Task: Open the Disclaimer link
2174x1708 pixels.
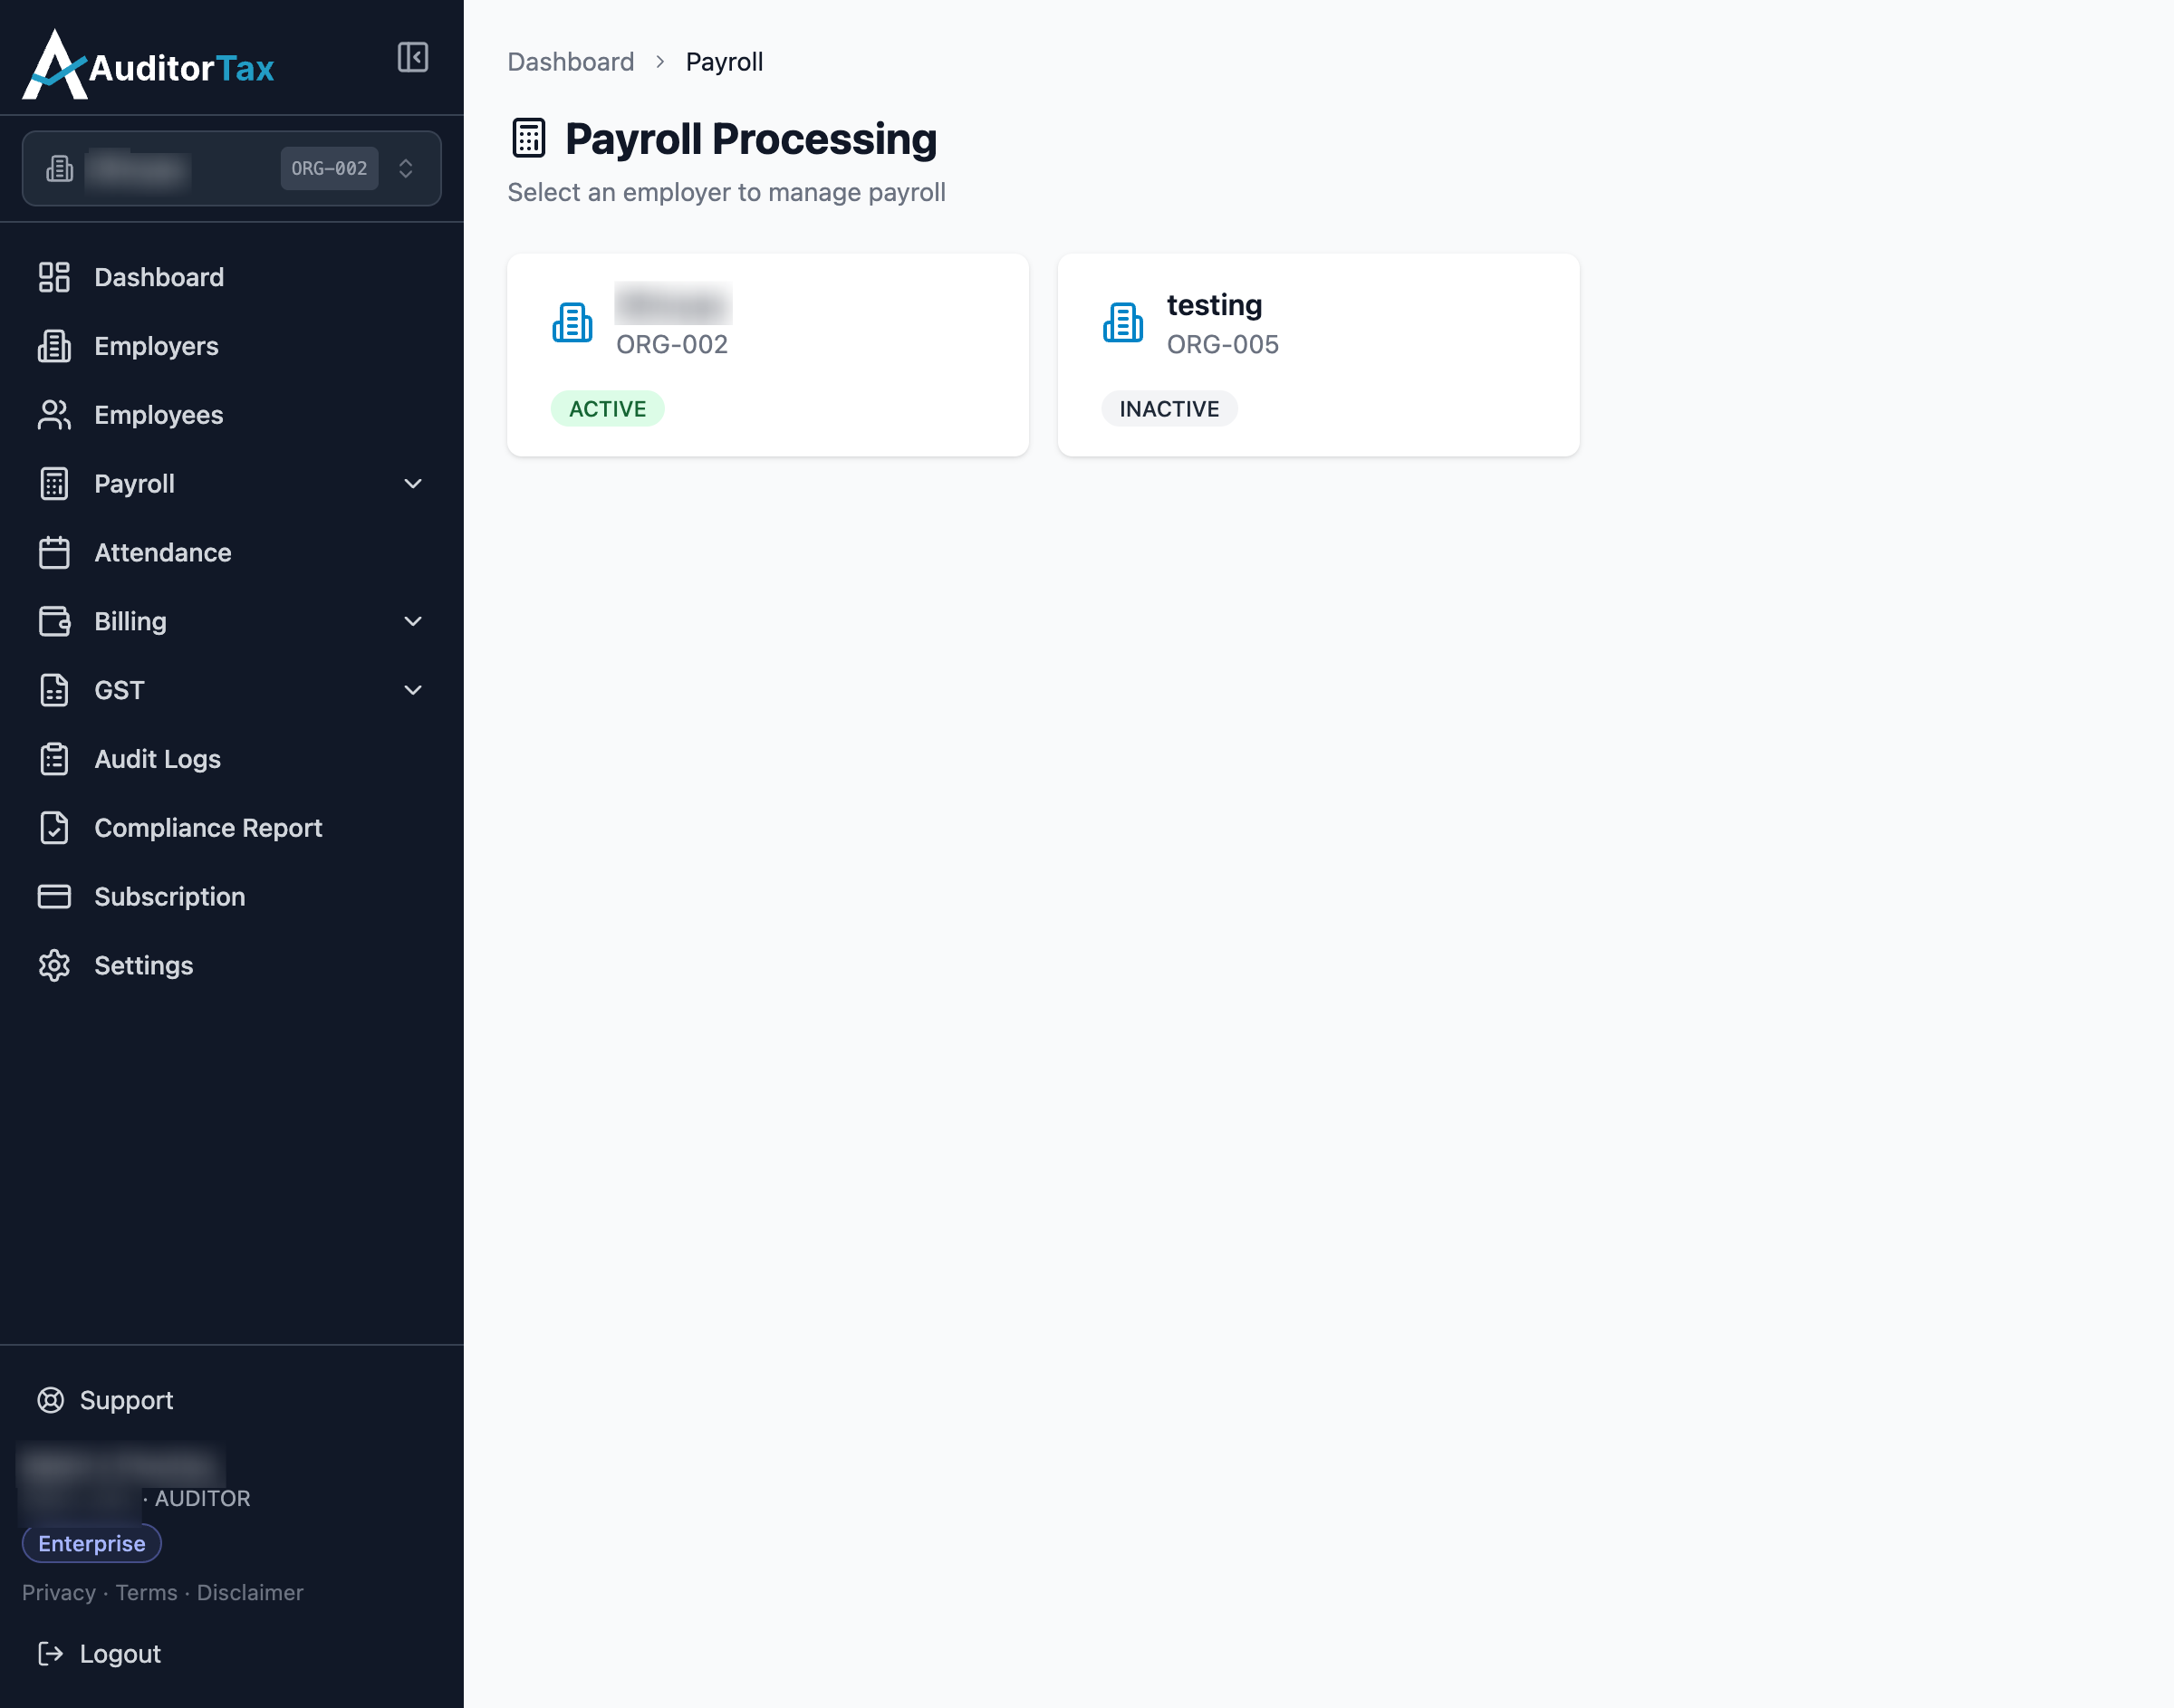Action: coord(250,1593)
